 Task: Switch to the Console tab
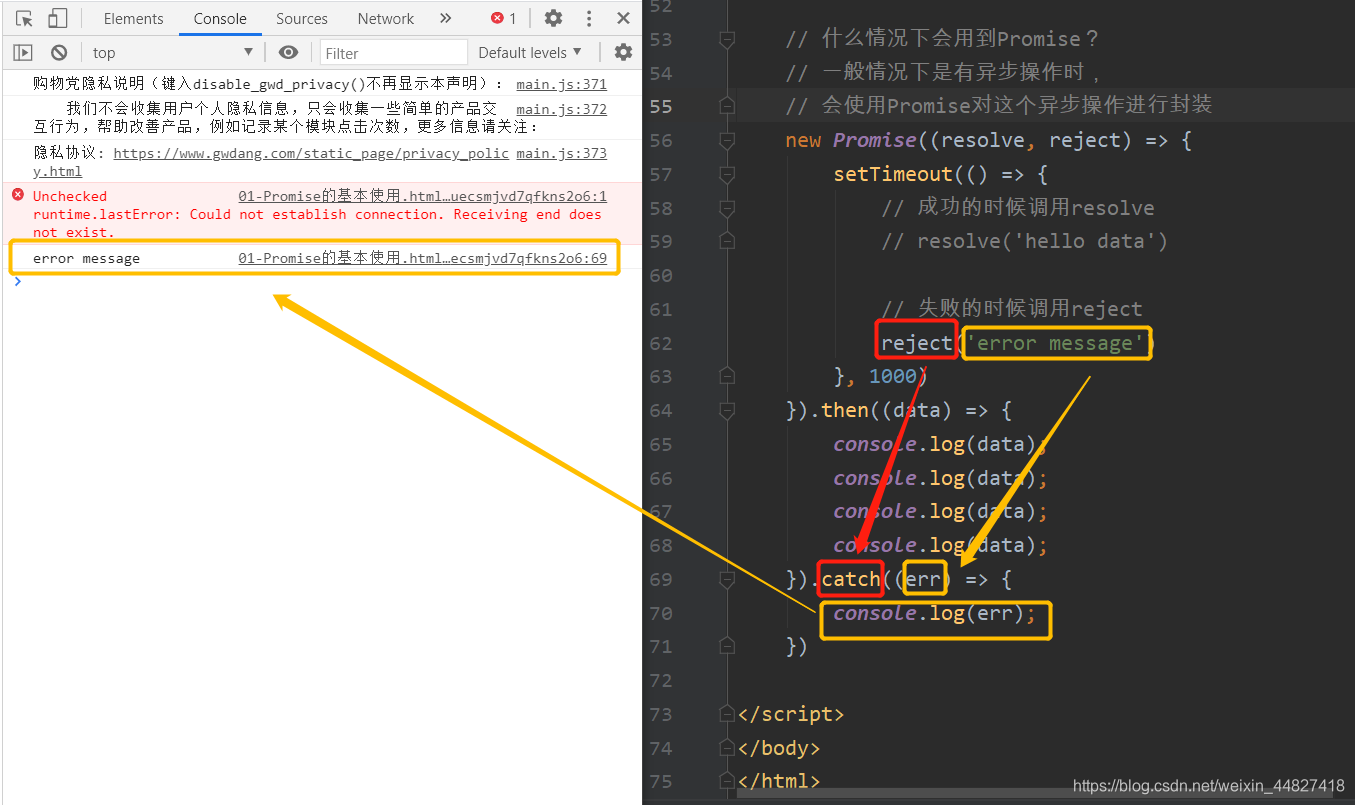[220, 18]
